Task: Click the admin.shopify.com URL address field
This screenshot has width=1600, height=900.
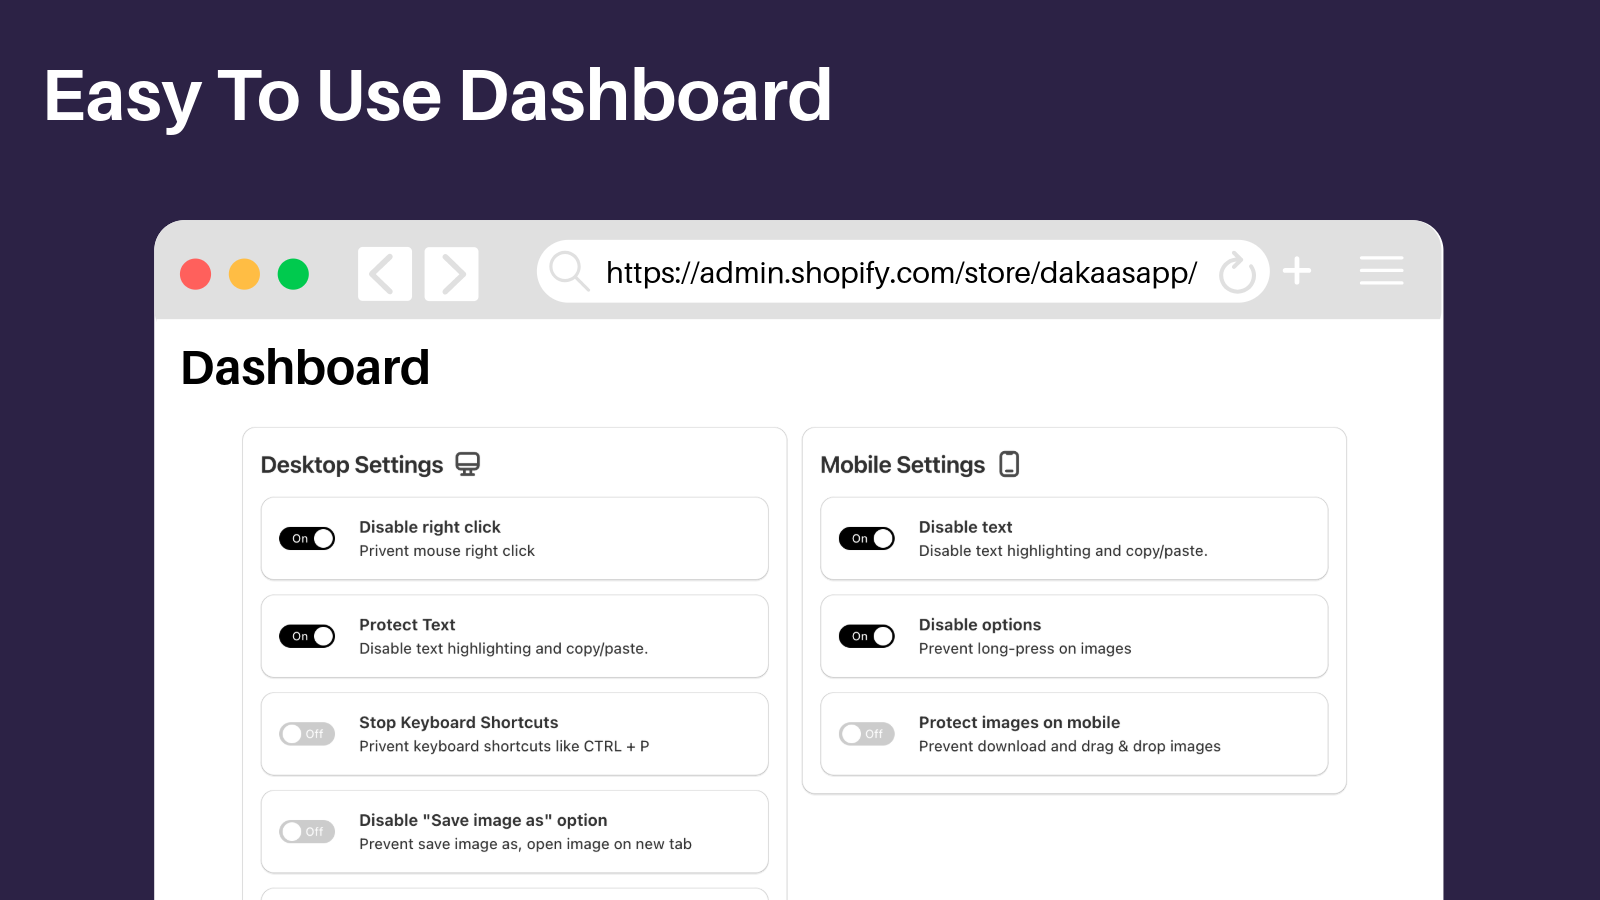Action: [902, 272]
